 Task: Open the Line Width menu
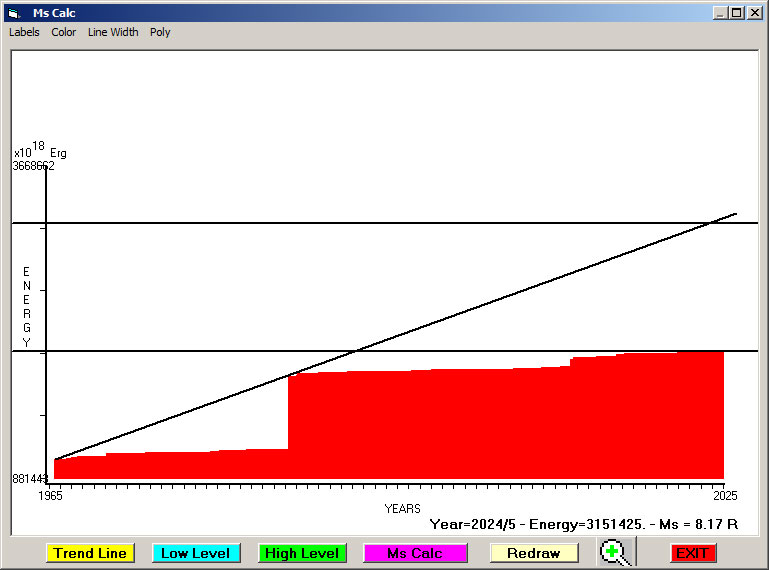click(113, 32)
